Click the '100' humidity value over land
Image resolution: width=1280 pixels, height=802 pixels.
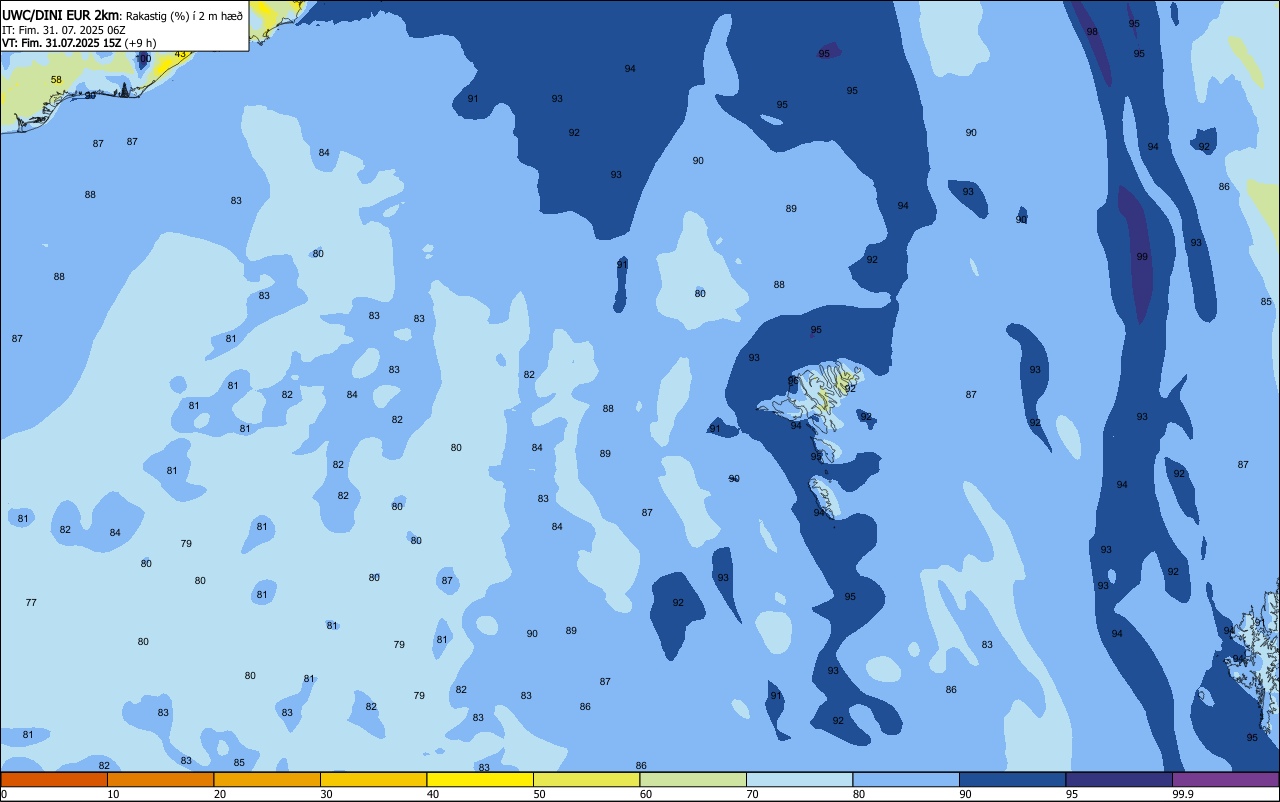point(144,59)
